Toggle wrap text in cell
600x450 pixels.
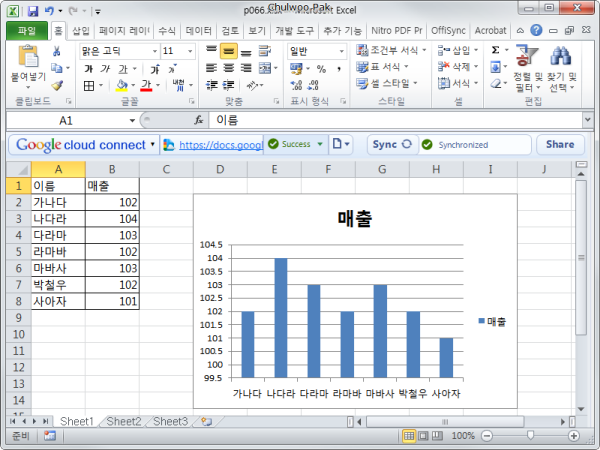(x=265, y=51)
